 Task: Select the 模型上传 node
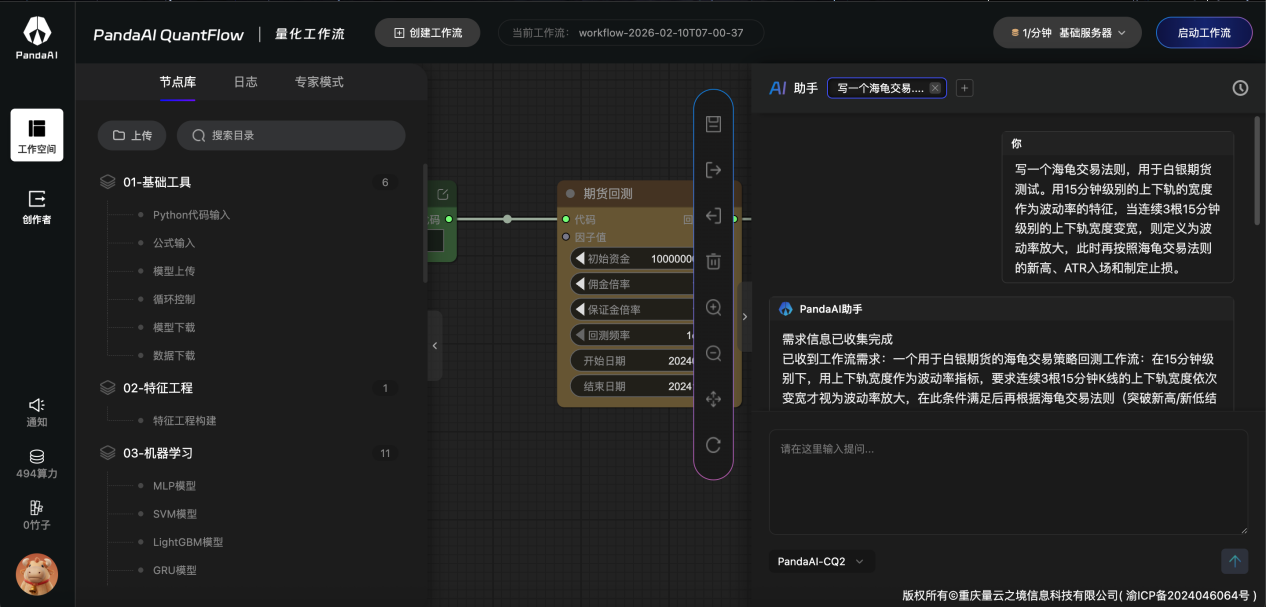(x=174, y=271)
